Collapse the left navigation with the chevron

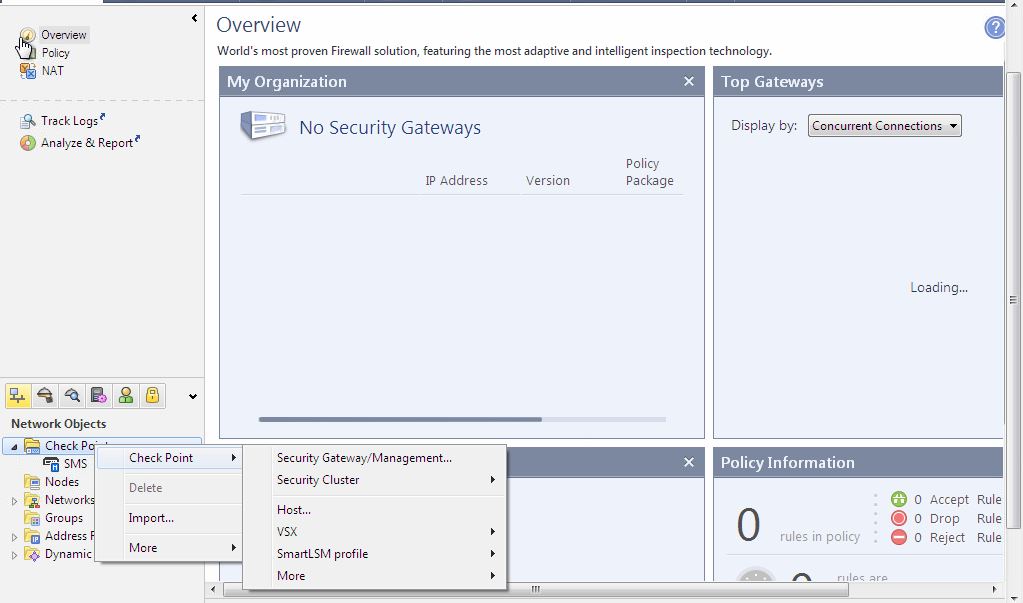point(194,16)
